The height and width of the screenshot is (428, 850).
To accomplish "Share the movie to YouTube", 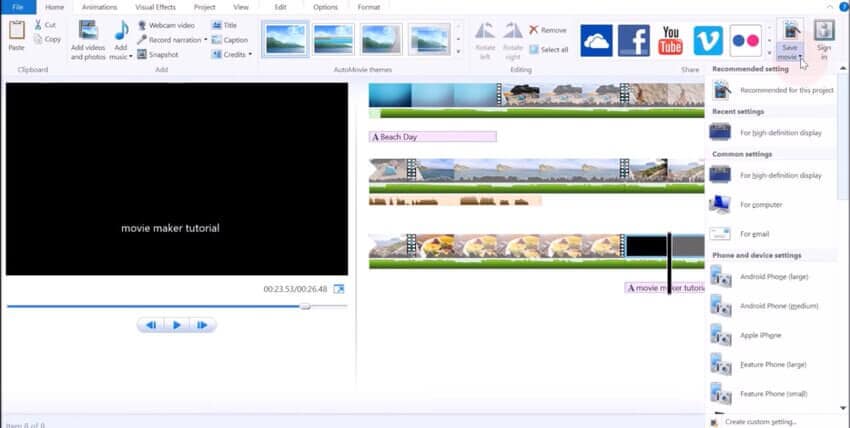I will (671, 41).
